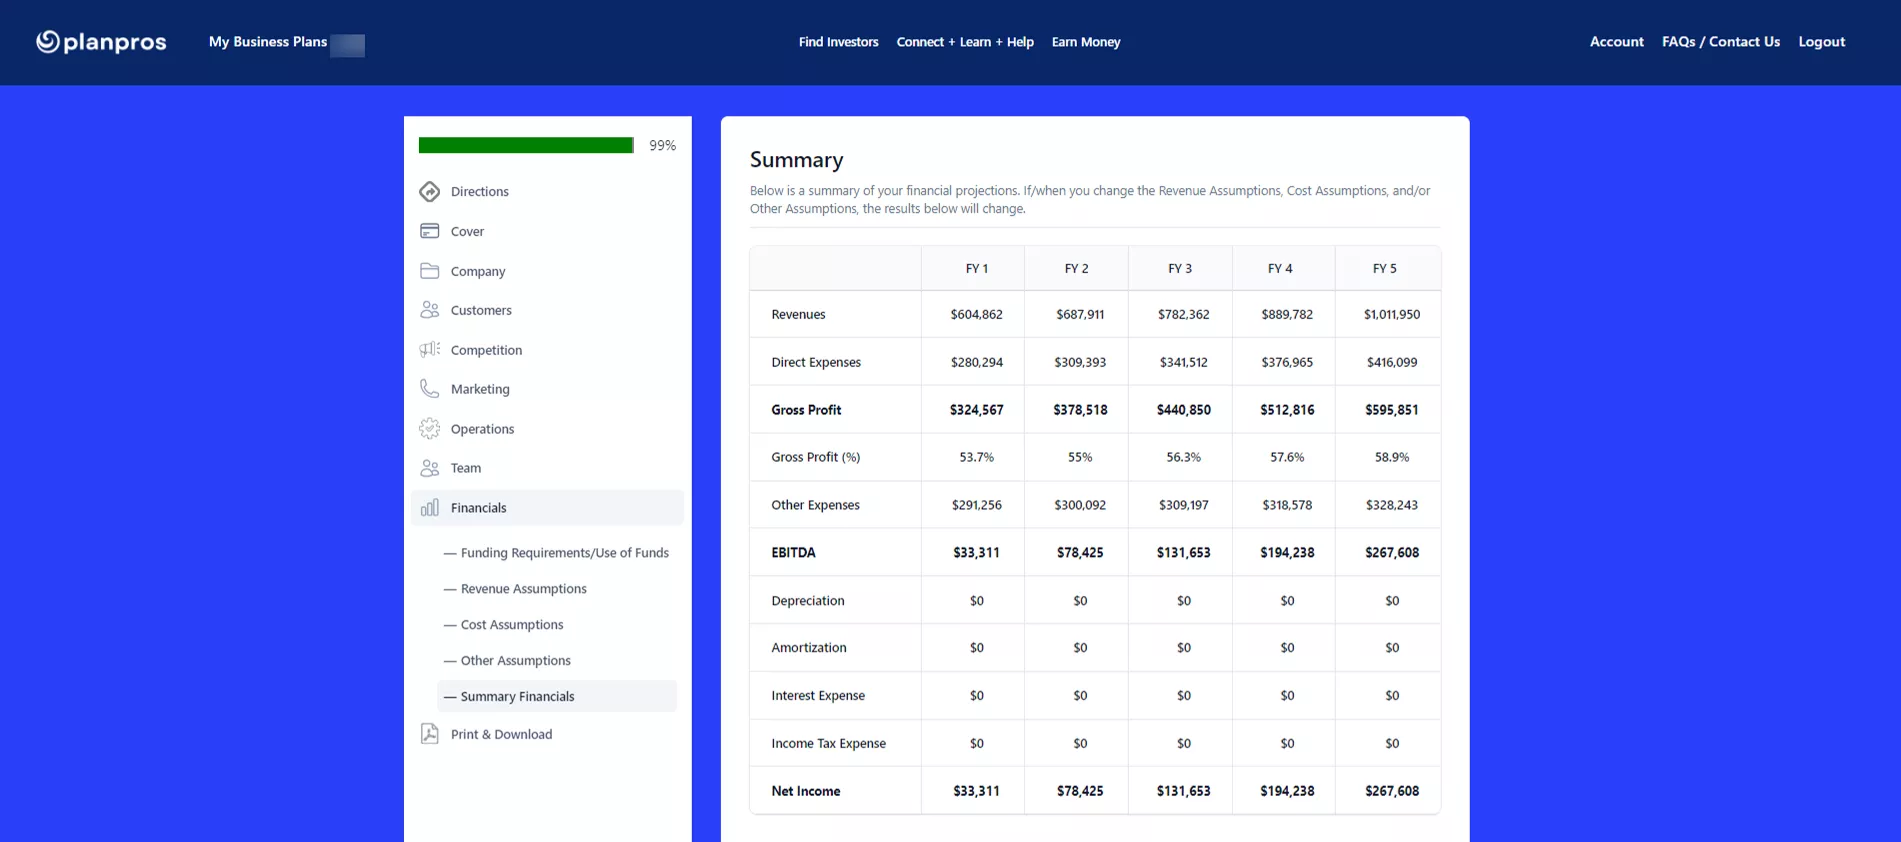Viewport: 1901px width, 842px height.
Task: Click the Competition megaphone icon
Action: tap(430, 350)
